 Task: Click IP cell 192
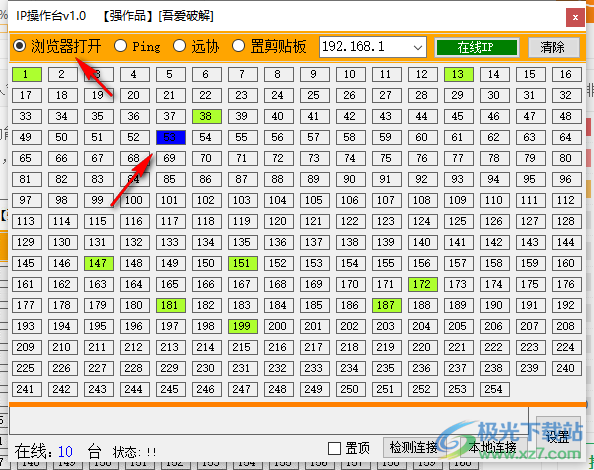point(567,305)
